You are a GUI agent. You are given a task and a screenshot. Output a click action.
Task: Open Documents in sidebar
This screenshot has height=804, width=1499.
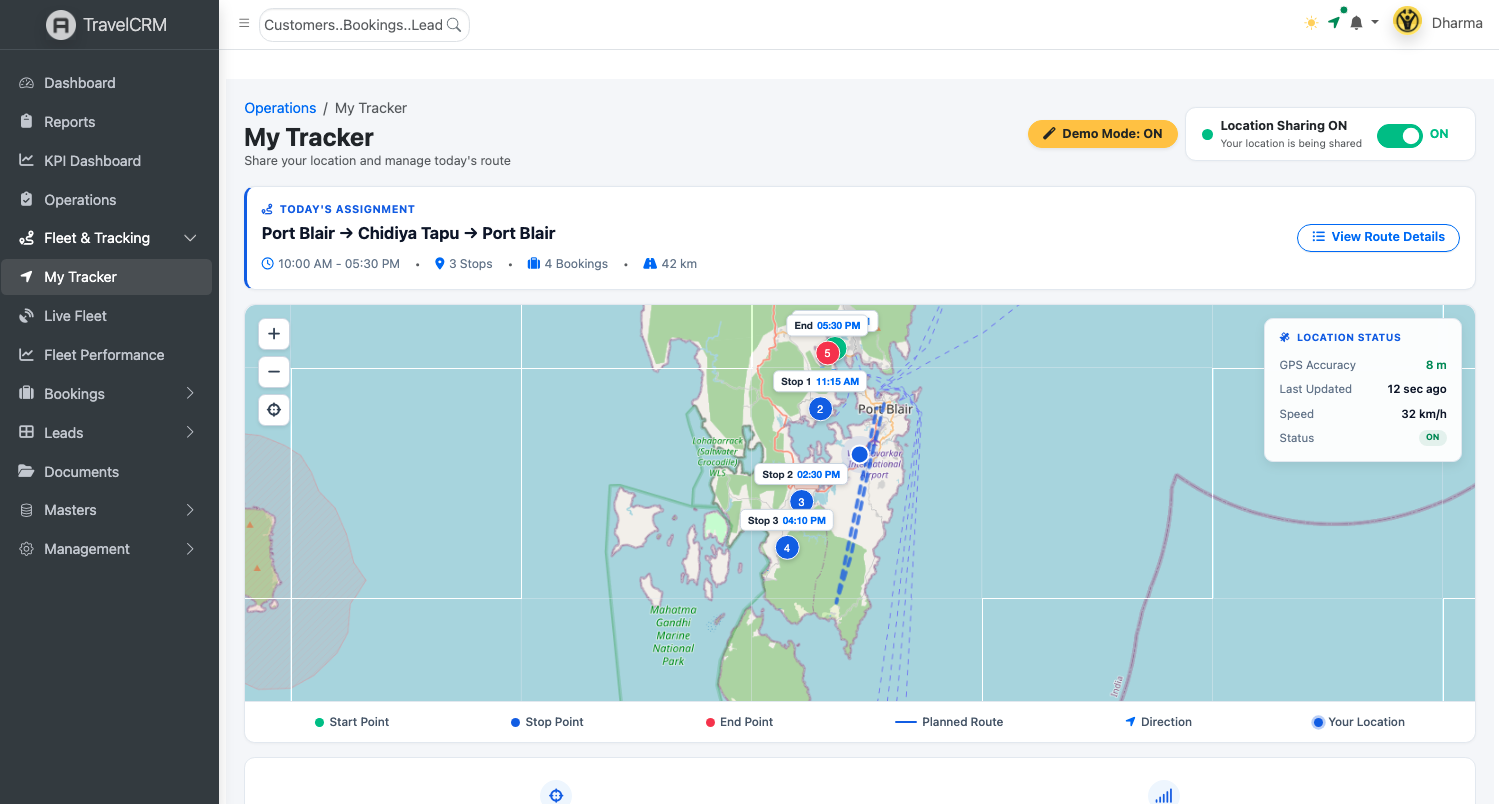tap(107, 472)
